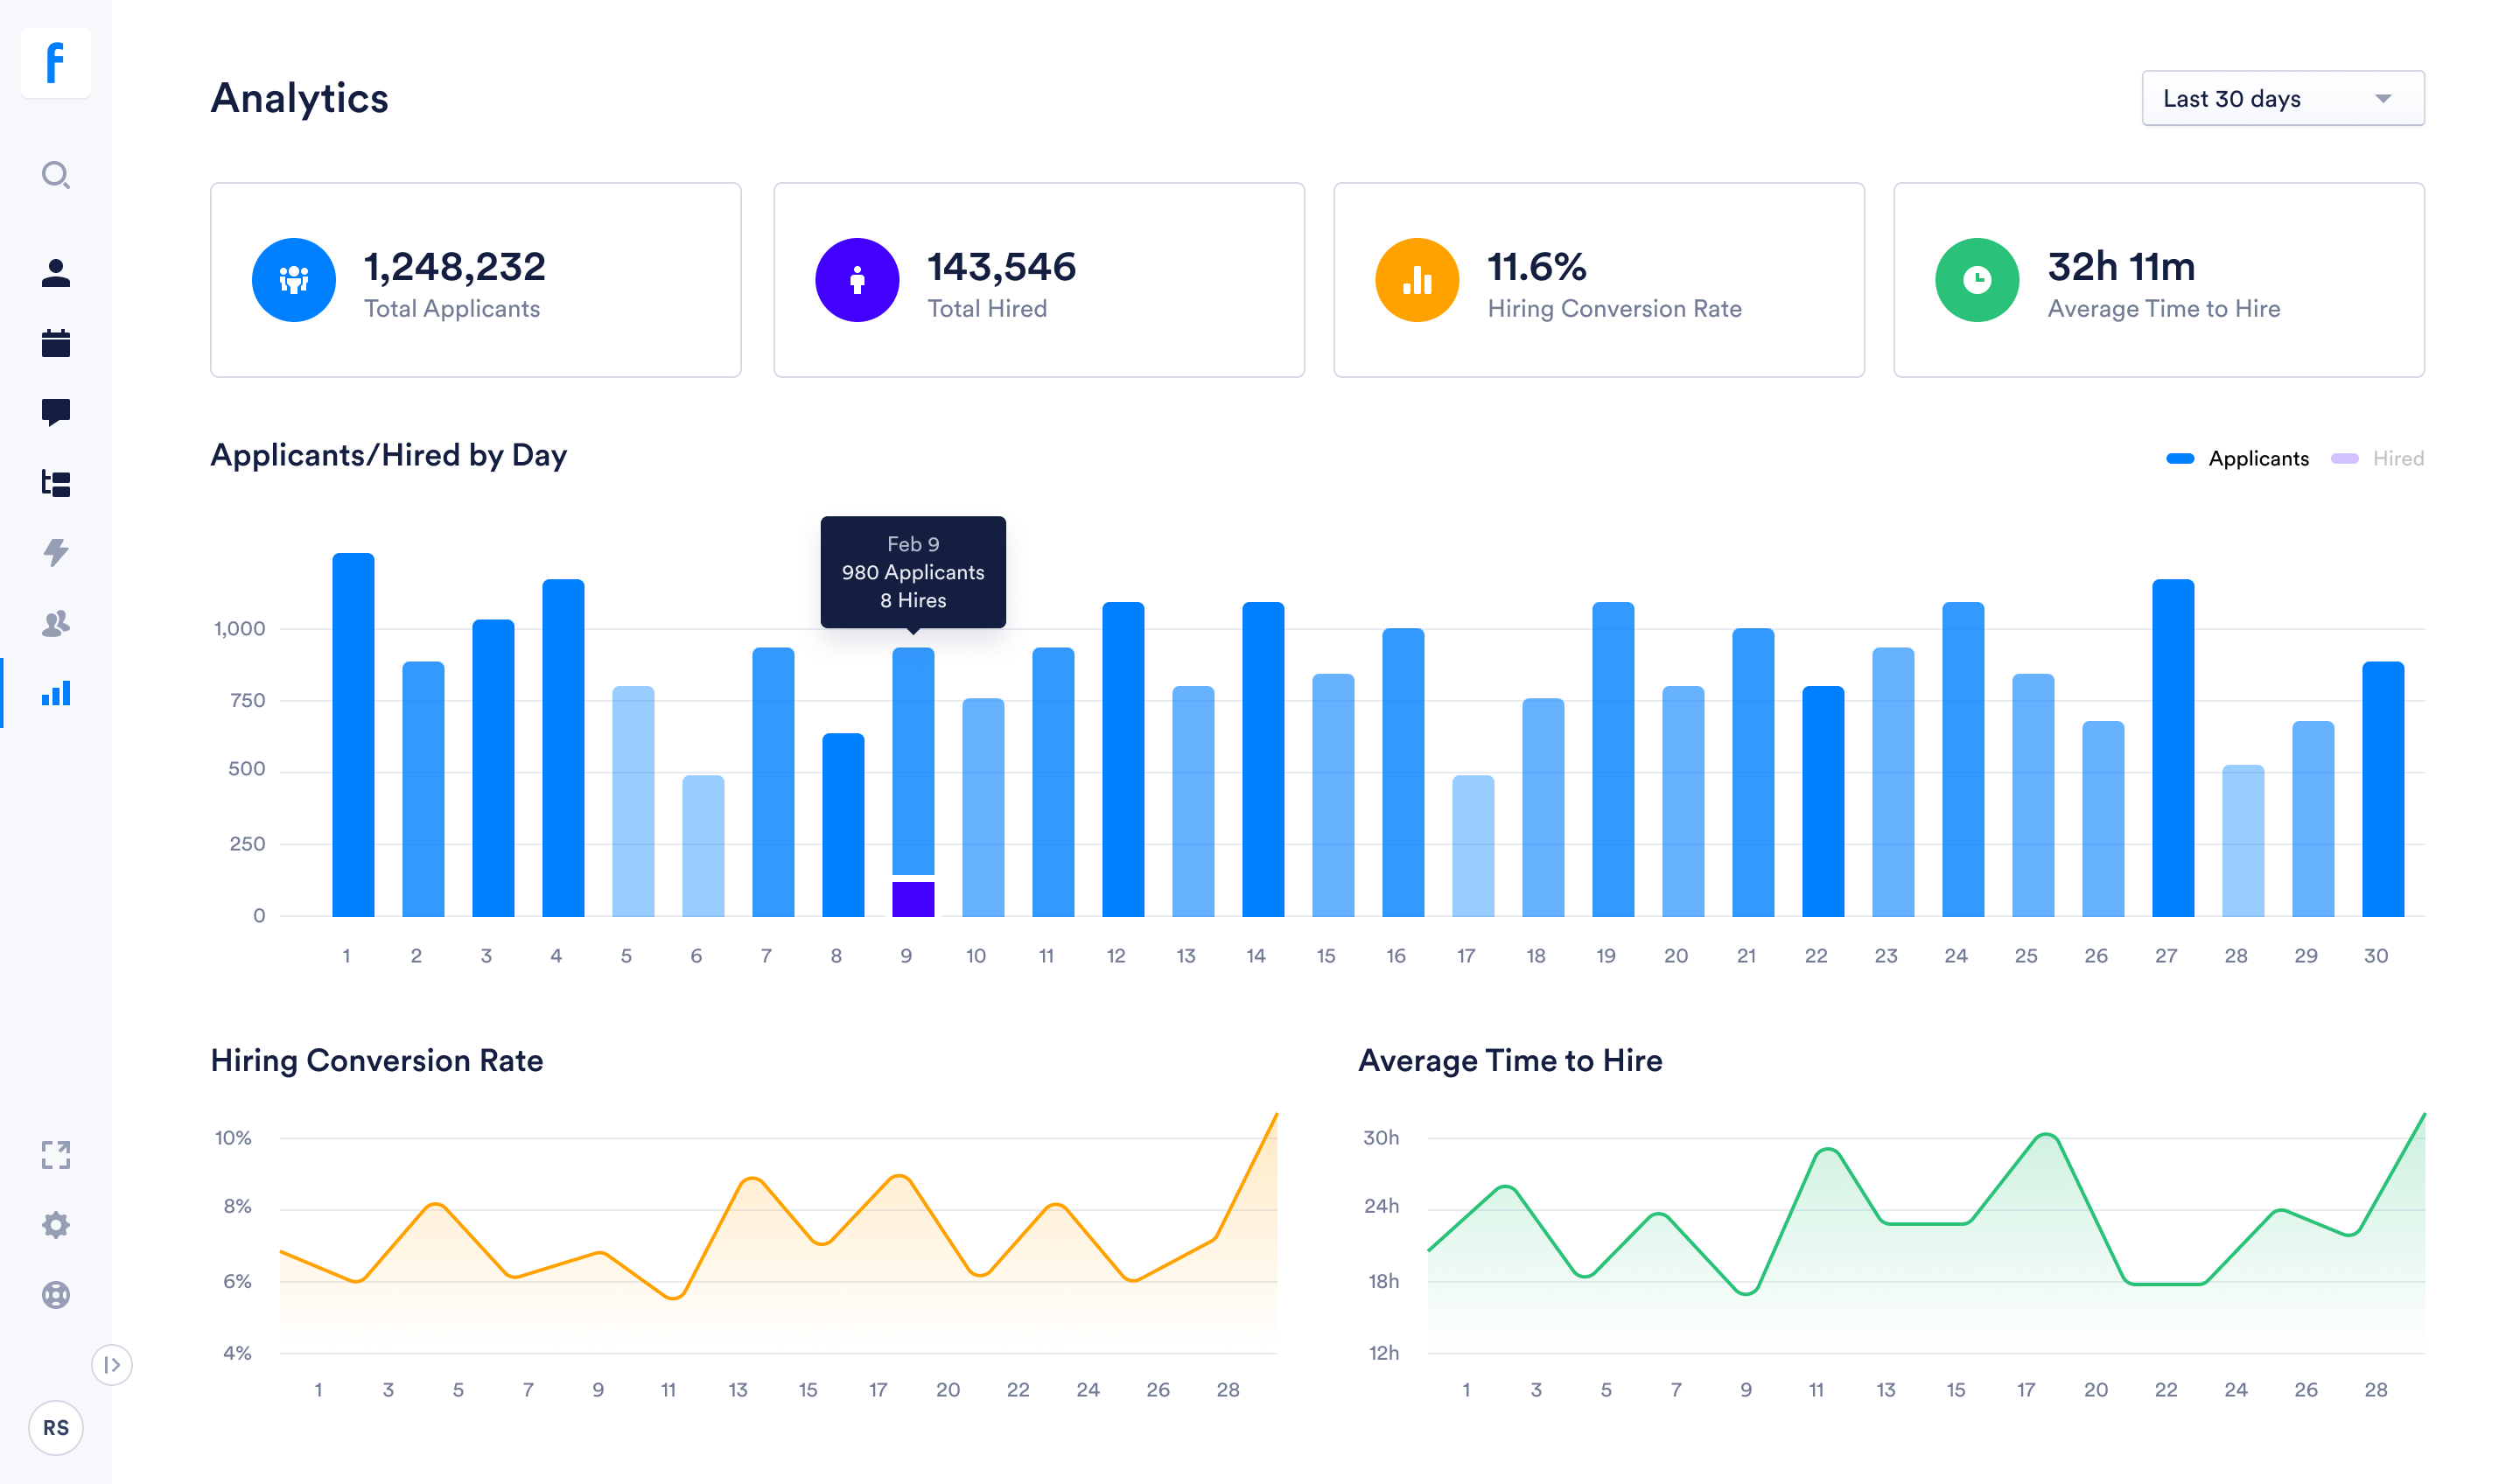Open the person profile sidebar icon
Screen dimensions: 2520x1484
(x=56, y=273)
